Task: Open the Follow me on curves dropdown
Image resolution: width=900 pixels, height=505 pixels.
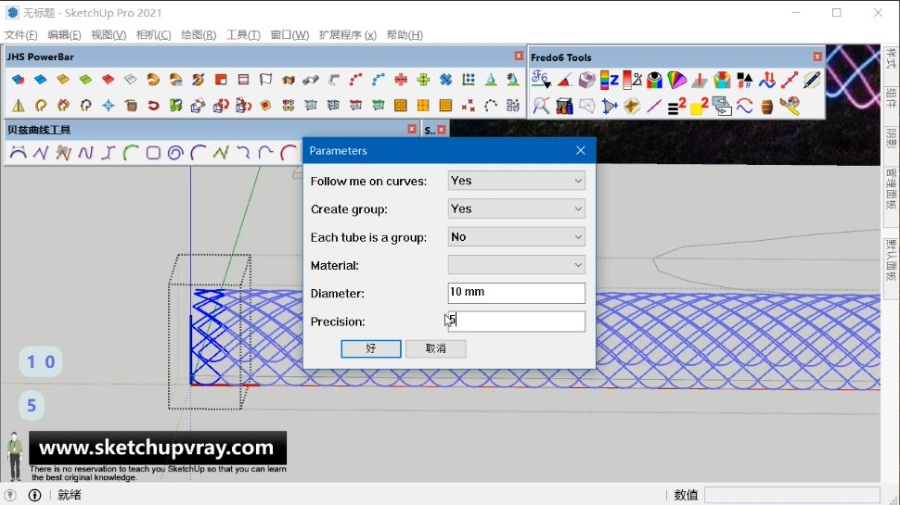Action: [516, 181]
